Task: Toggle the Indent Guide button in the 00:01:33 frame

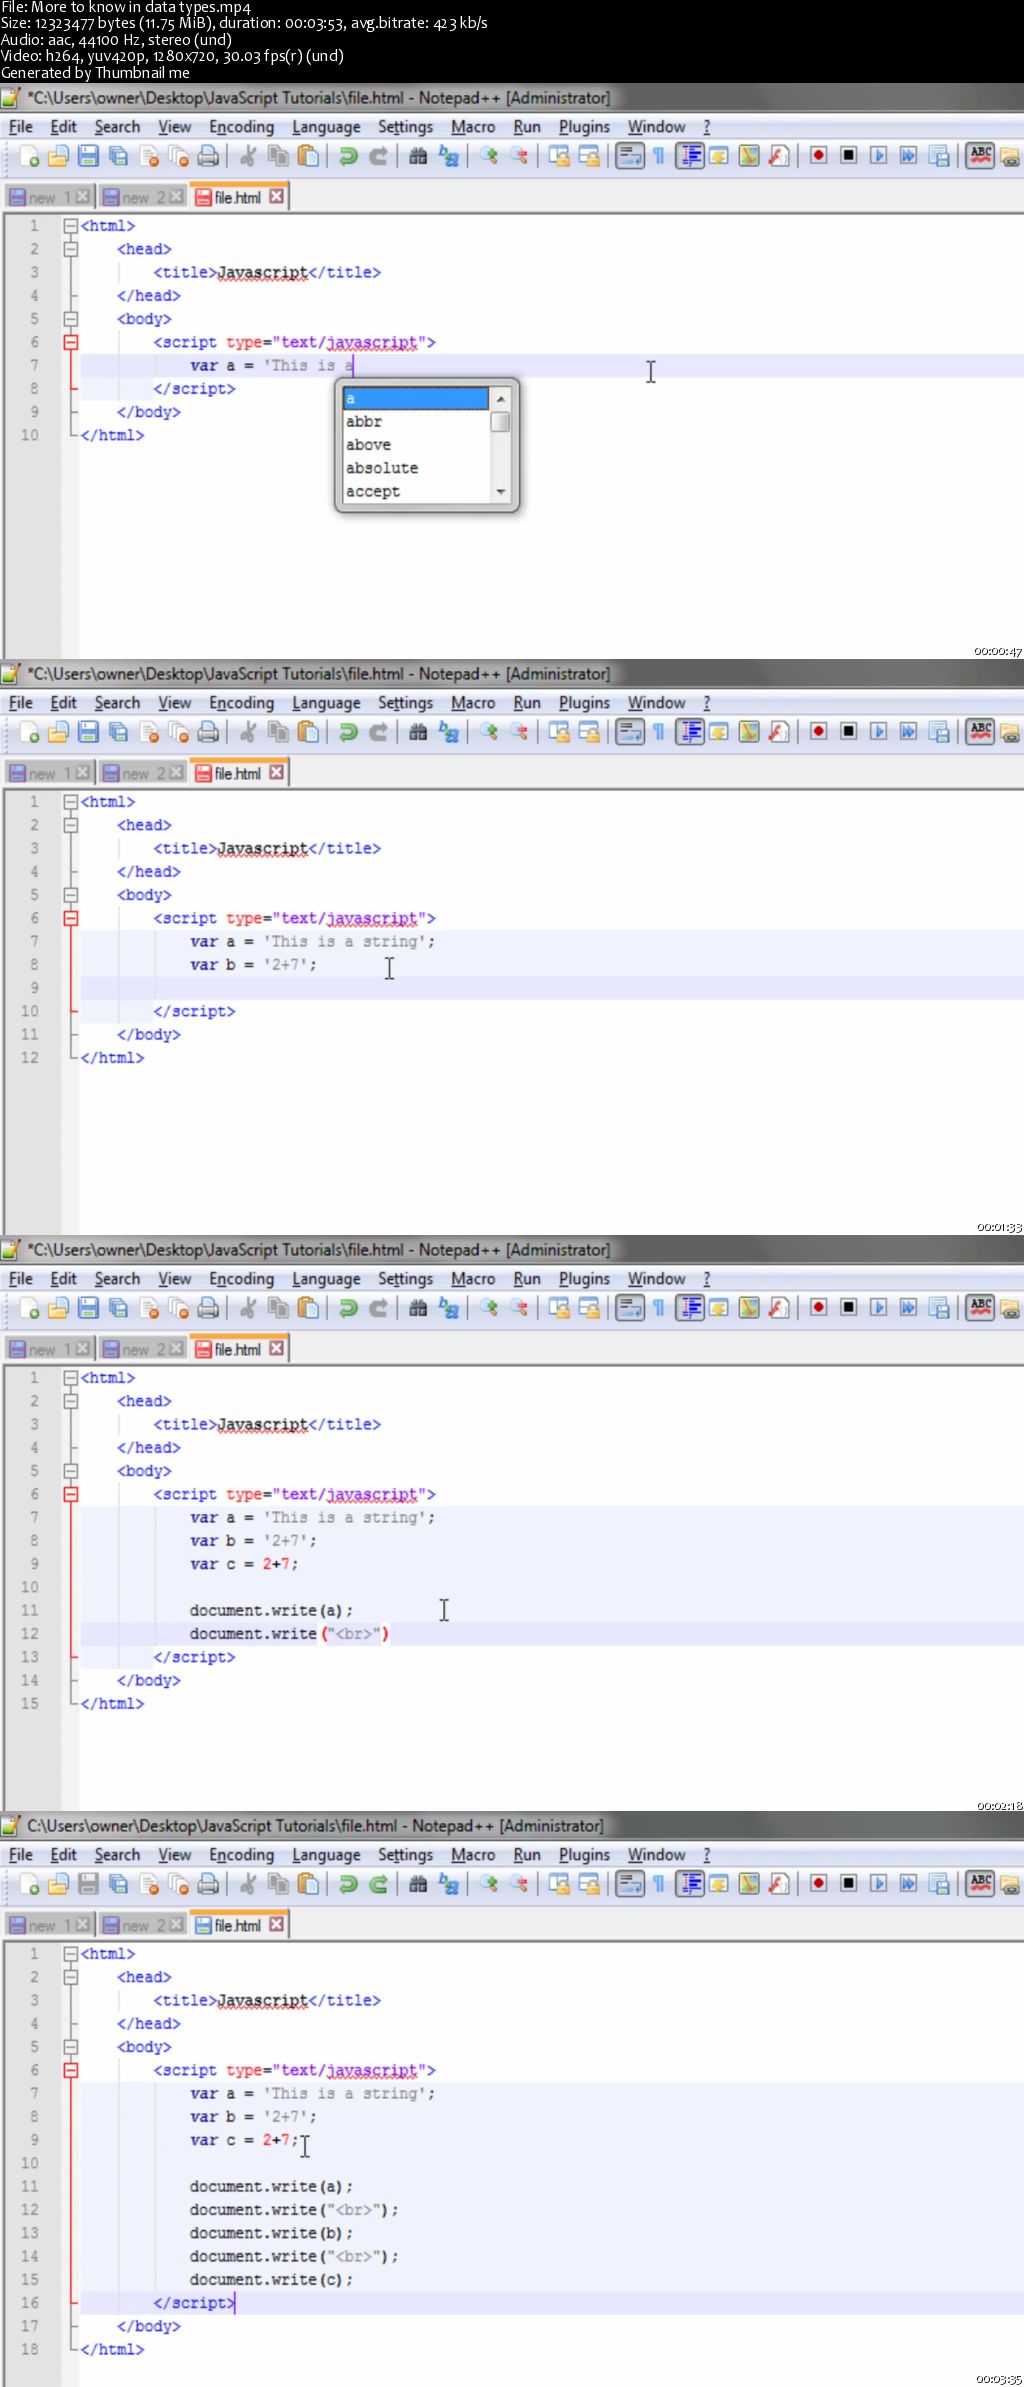Action: coord(689,732)
